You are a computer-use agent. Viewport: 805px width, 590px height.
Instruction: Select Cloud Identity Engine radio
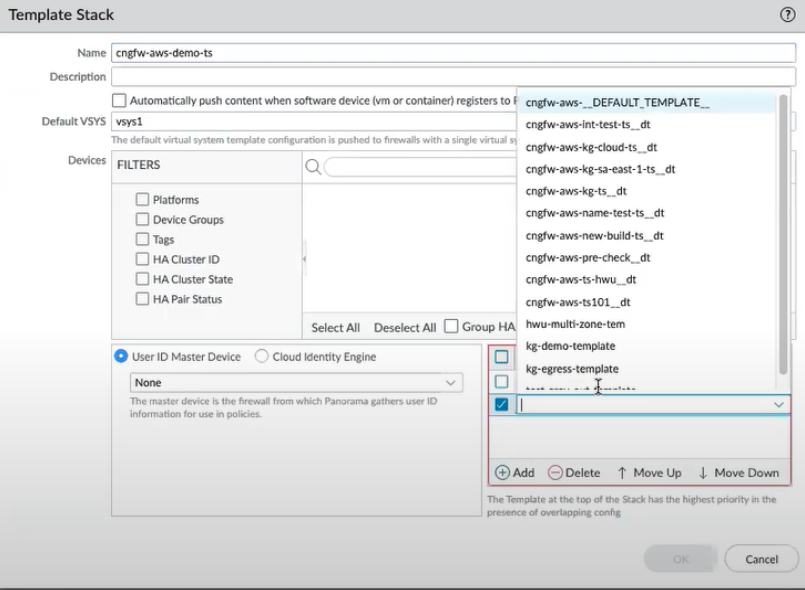click(x=261, y=356)
